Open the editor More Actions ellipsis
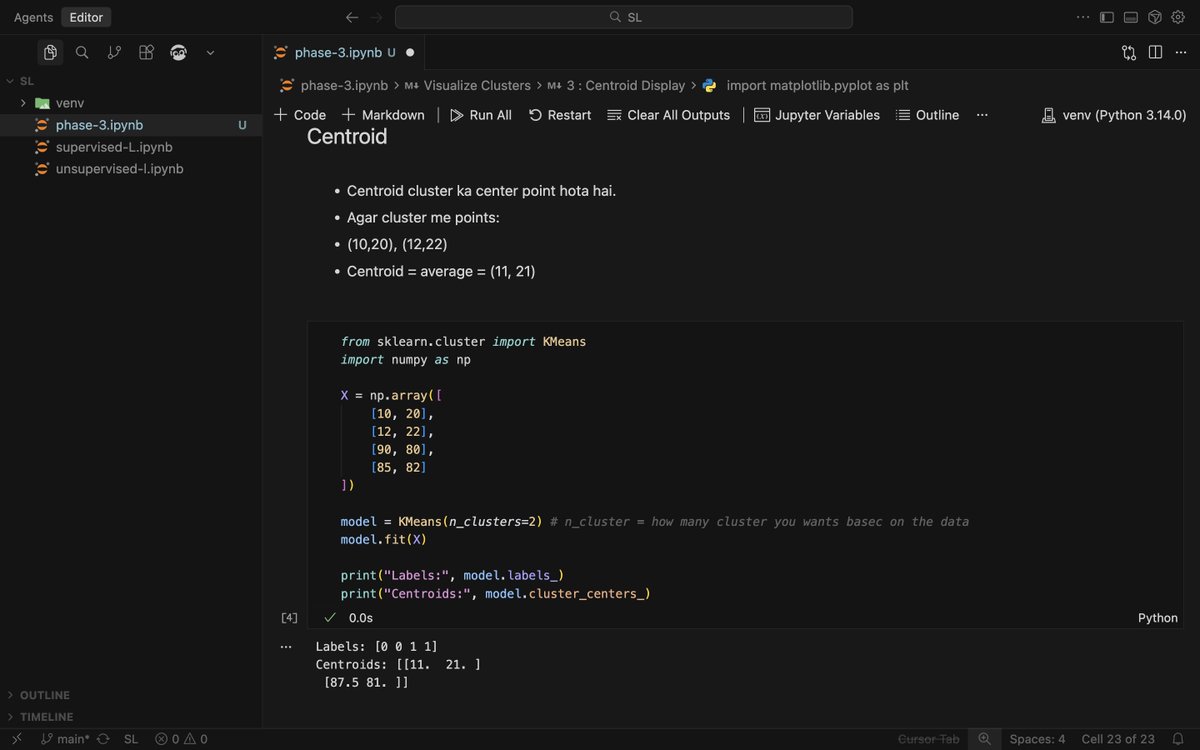This screenshot has height=750, width=1200. pyautogui.click(x=1180, y=52)
